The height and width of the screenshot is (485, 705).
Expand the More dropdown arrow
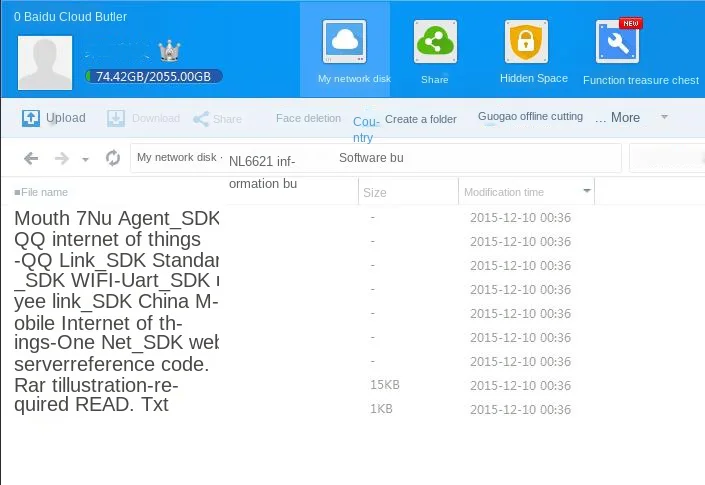(664, 117)
